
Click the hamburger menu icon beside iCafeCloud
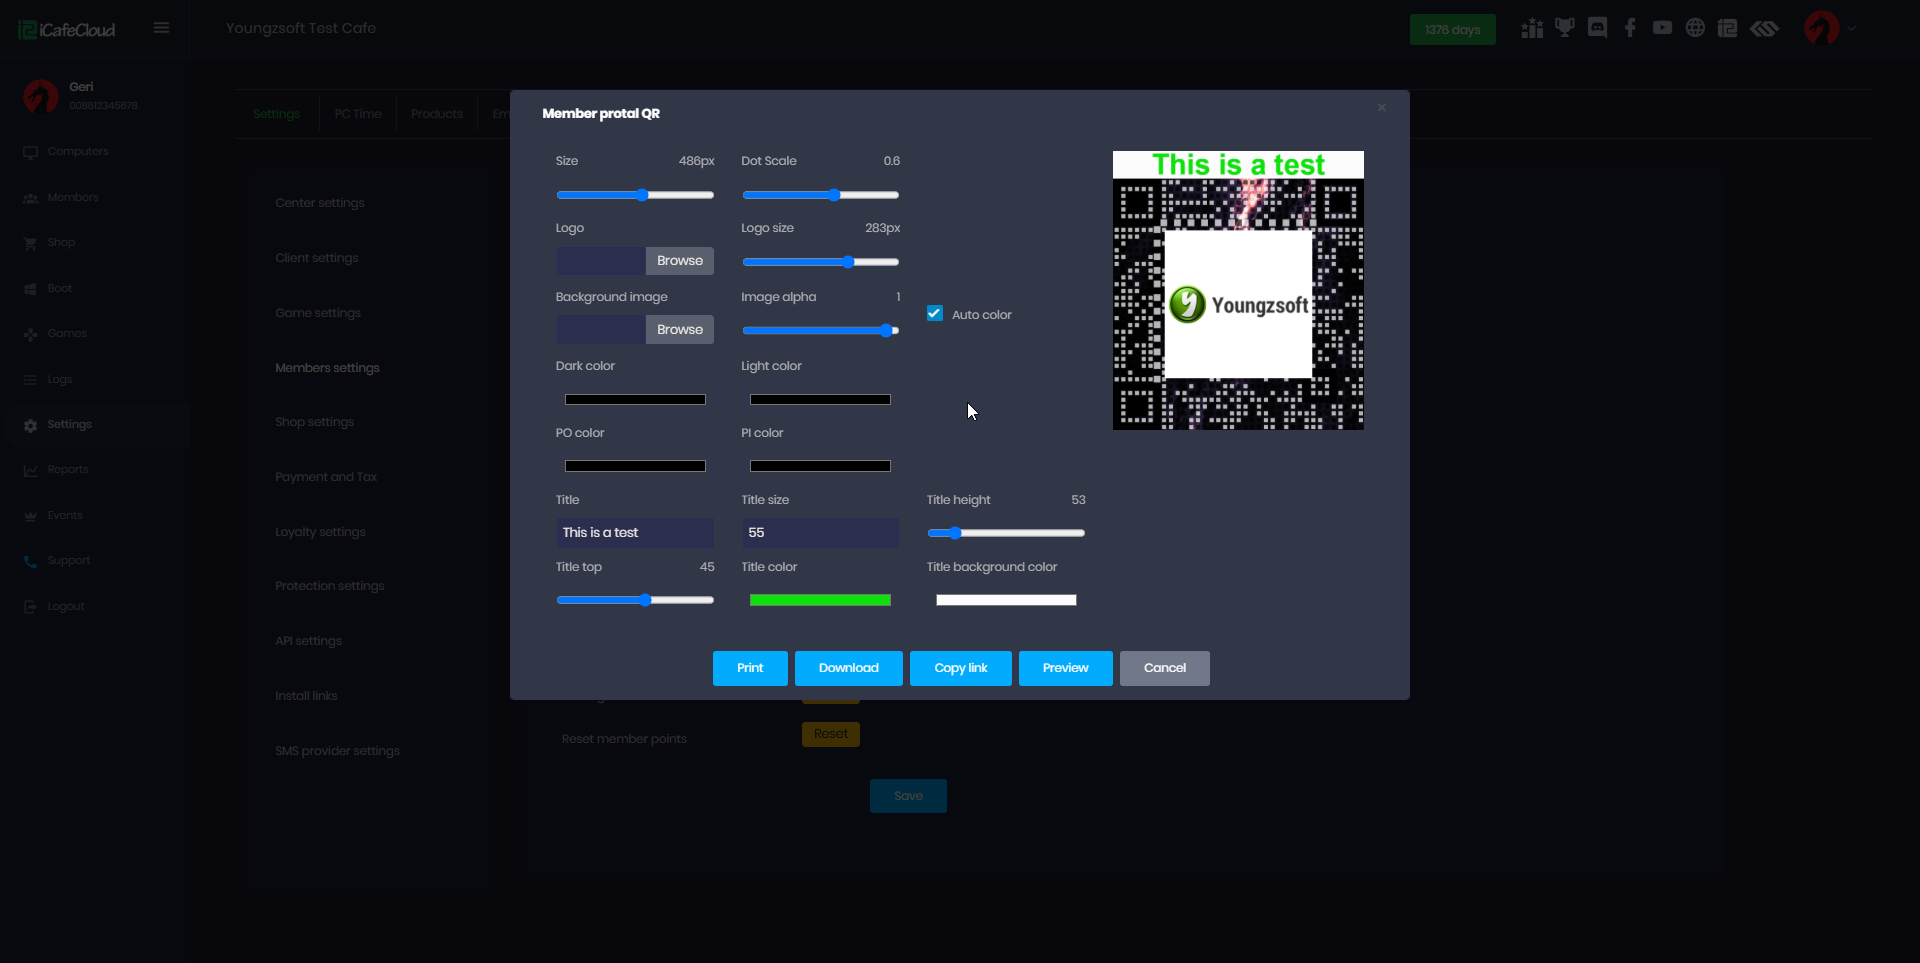coord(161,28)
